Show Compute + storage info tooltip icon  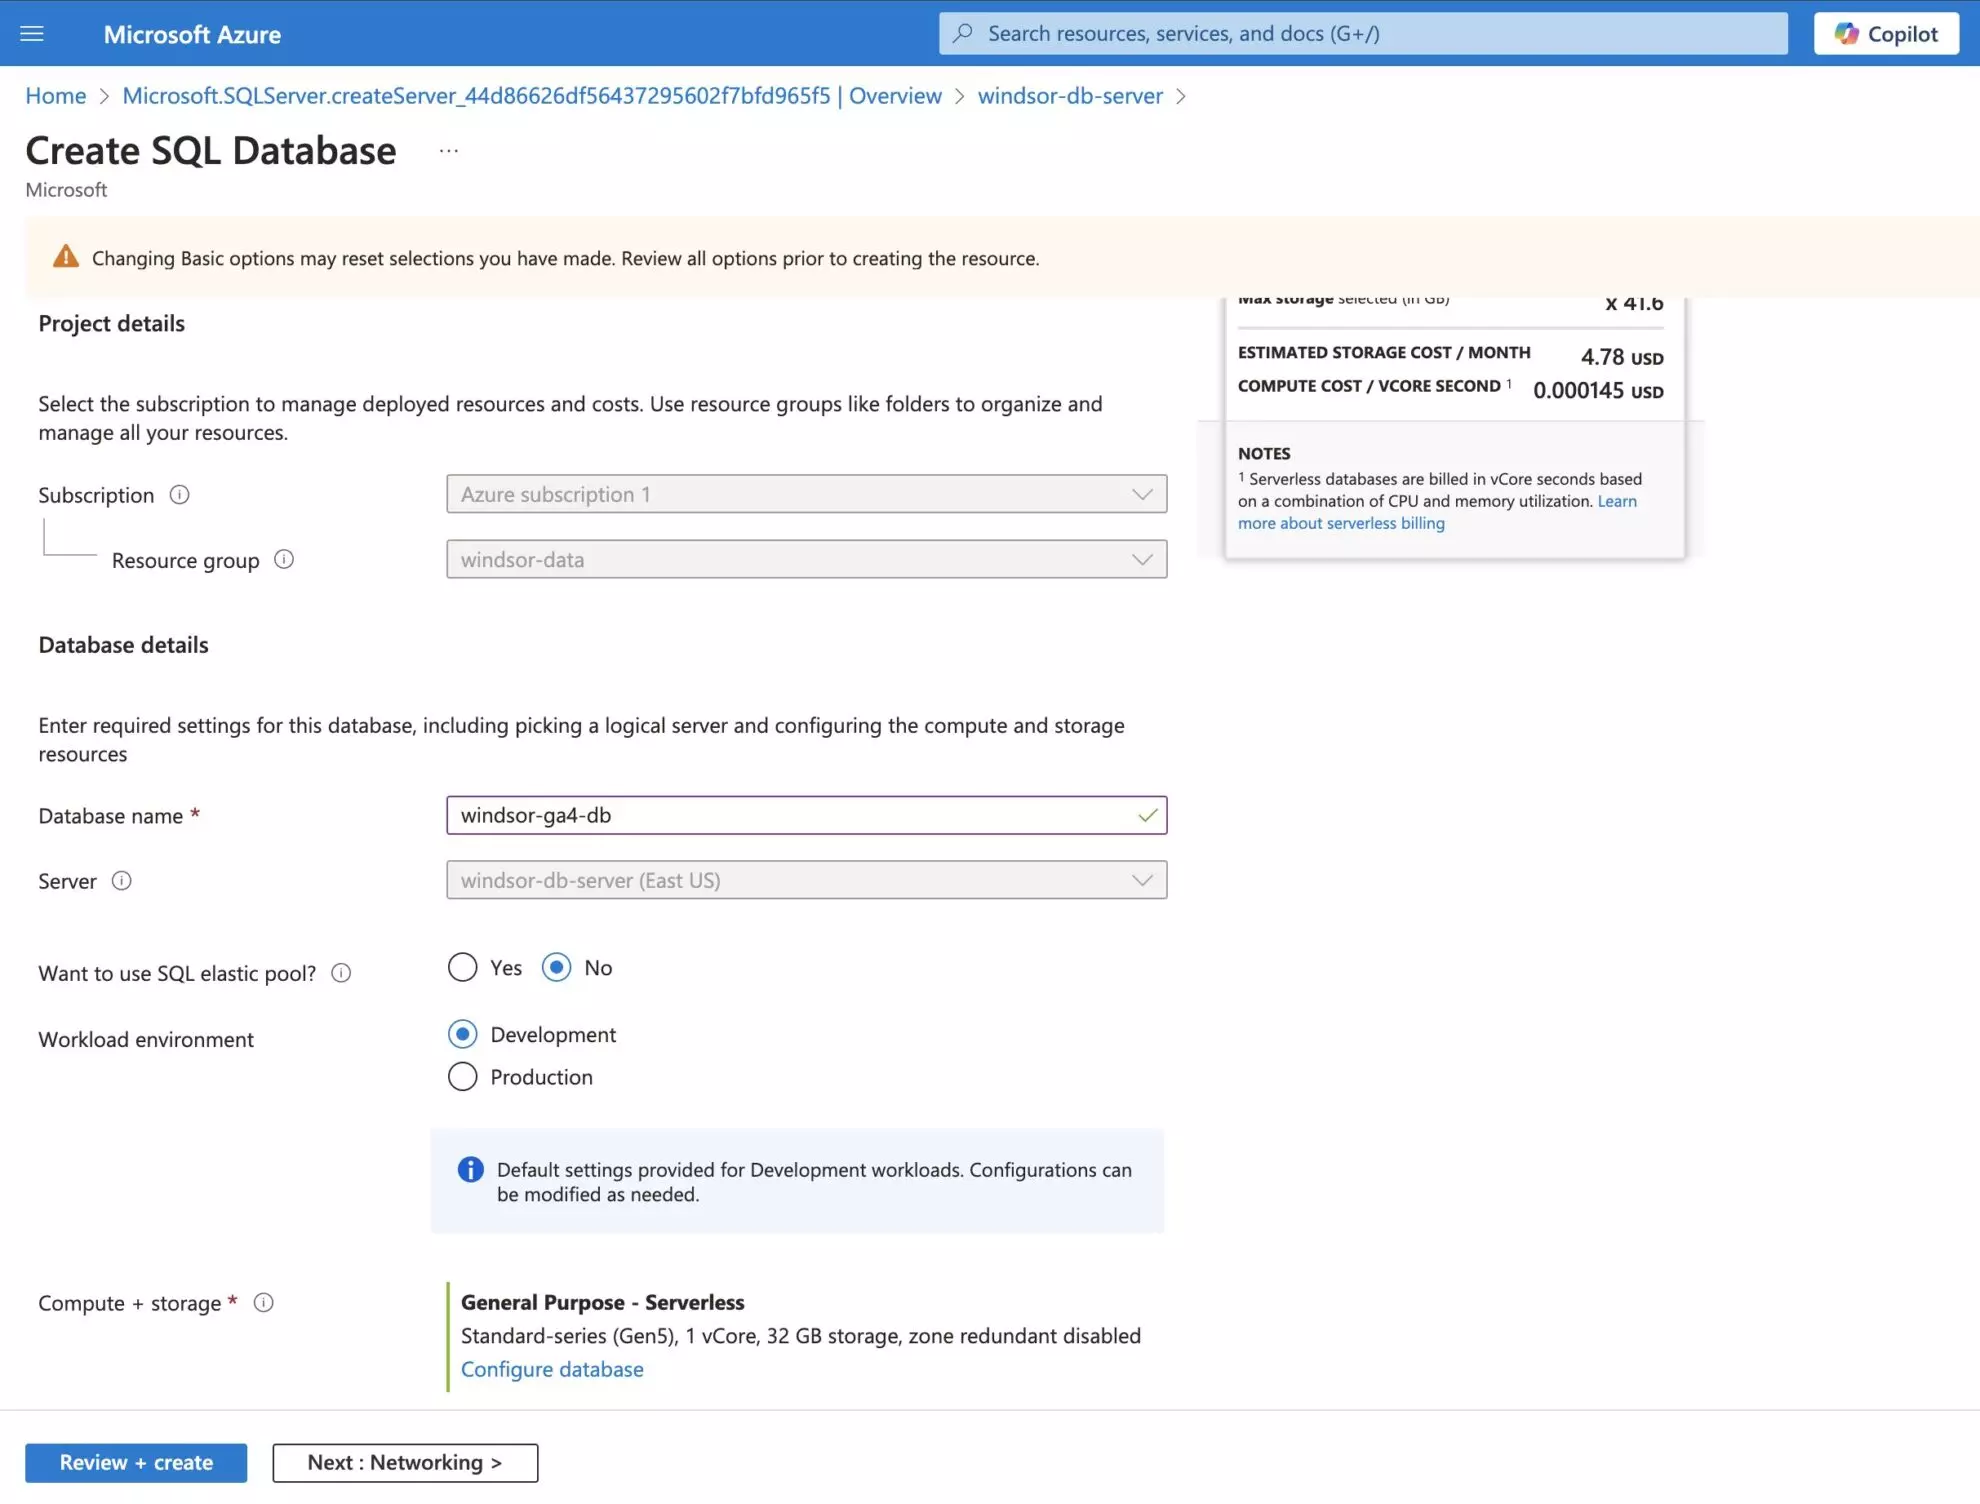(264, 1303)
